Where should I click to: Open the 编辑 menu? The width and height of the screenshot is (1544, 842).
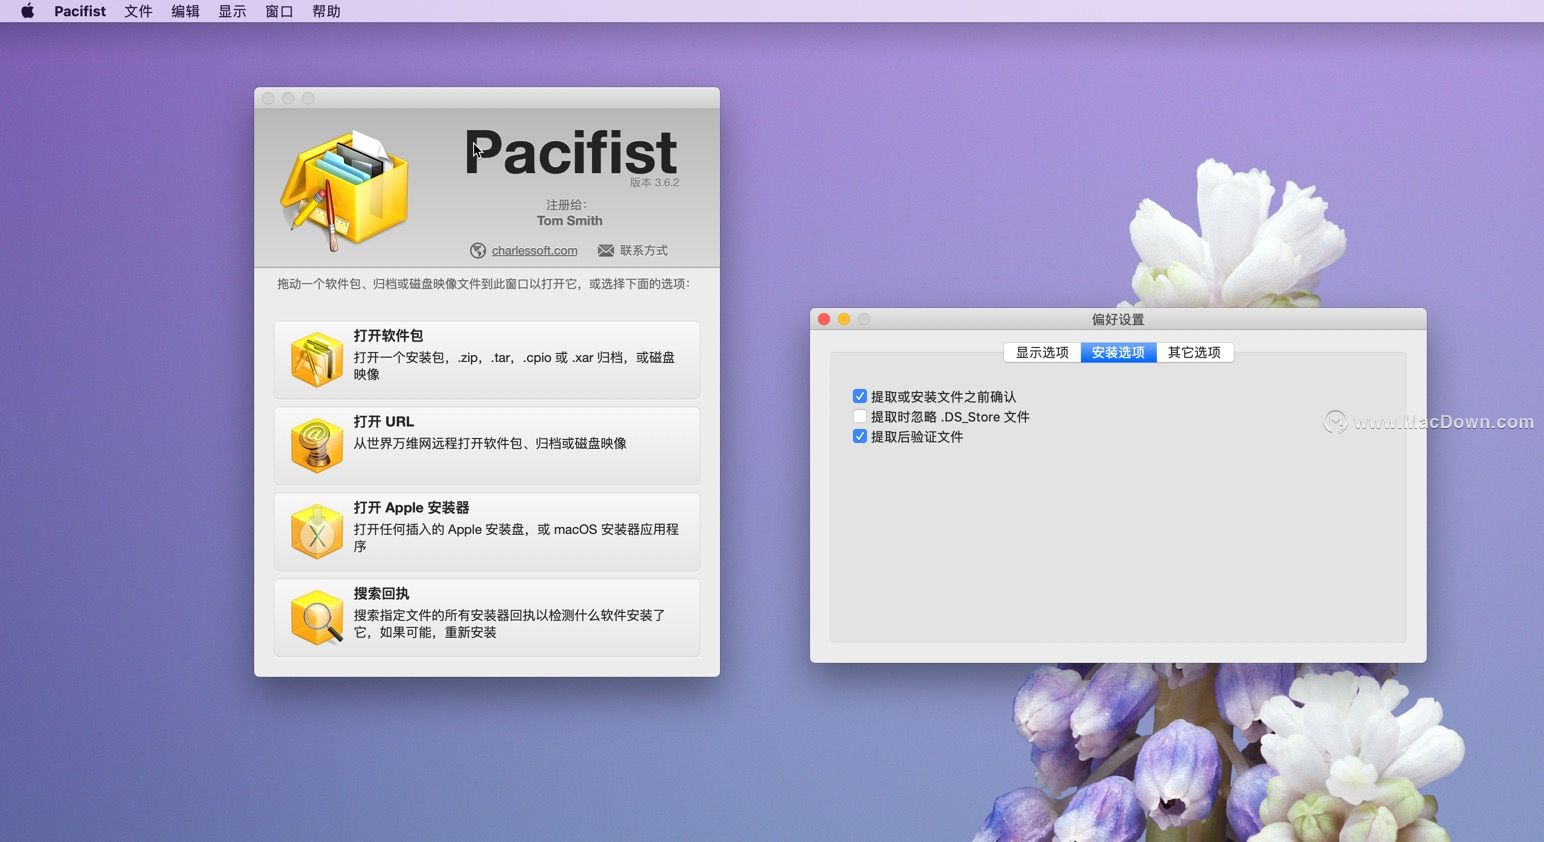click(x=185, y=11)
